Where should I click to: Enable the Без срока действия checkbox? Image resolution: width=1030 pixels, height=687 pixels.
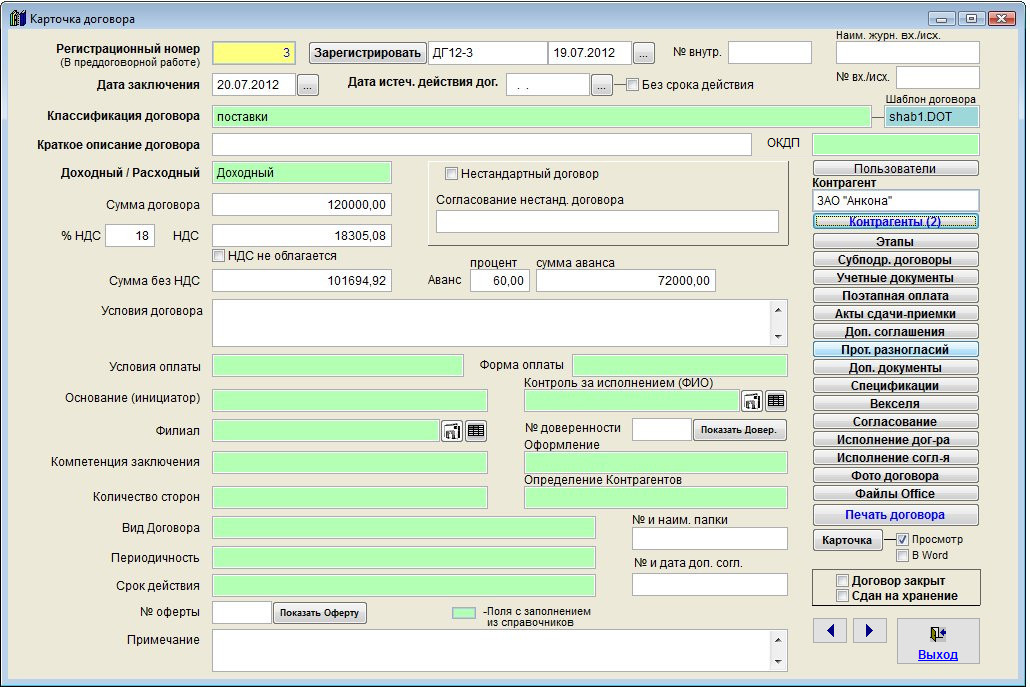(x=632, y=85)
